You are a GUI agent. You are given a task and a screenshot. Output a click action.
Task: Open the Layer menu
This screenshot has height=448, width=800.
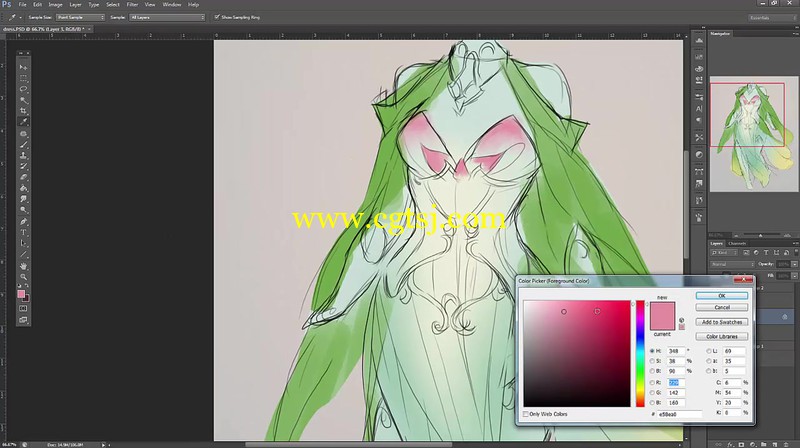point(76,5)
